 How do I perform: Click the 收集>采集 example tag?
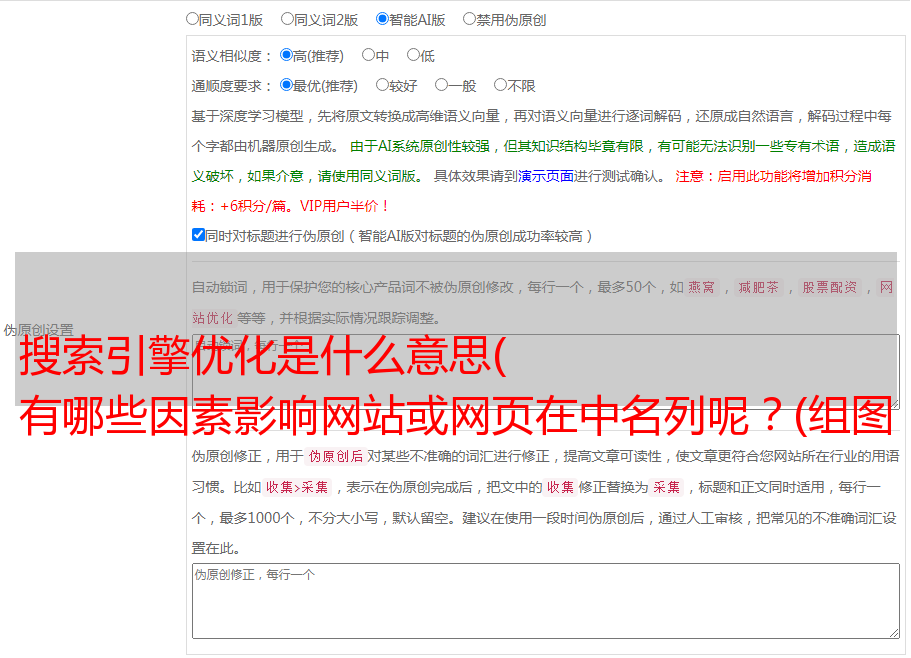click(x=297, y=487)
